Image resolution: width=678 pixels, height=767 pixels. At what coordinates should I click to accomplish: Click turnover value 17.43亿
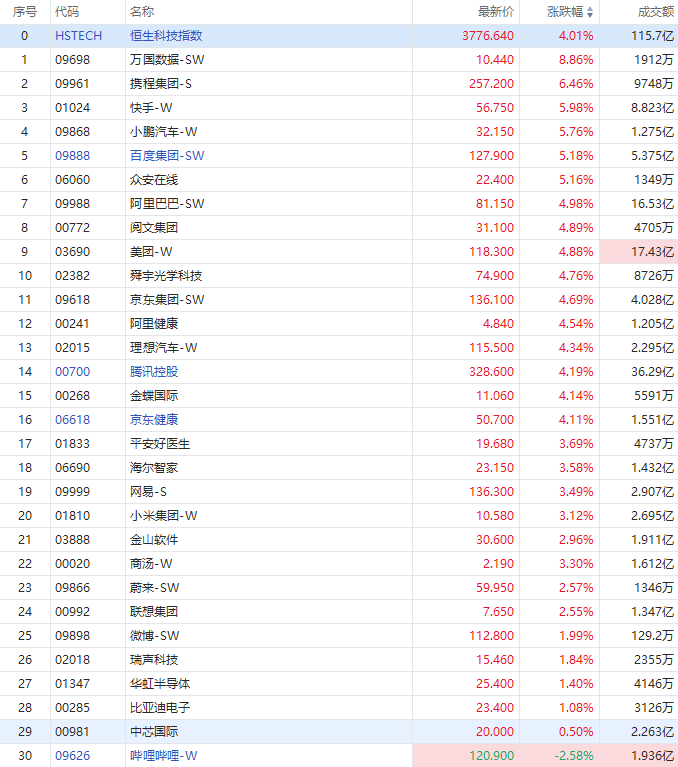pos(653,252)
